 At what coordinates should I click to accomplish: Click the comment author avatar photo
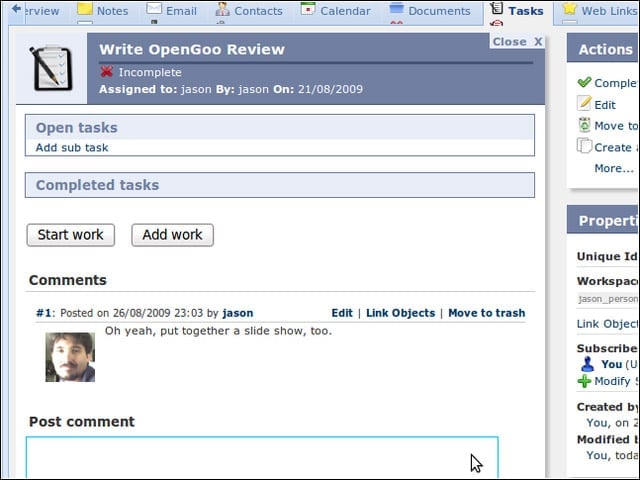pyautogui.click(x=70, y=357)
